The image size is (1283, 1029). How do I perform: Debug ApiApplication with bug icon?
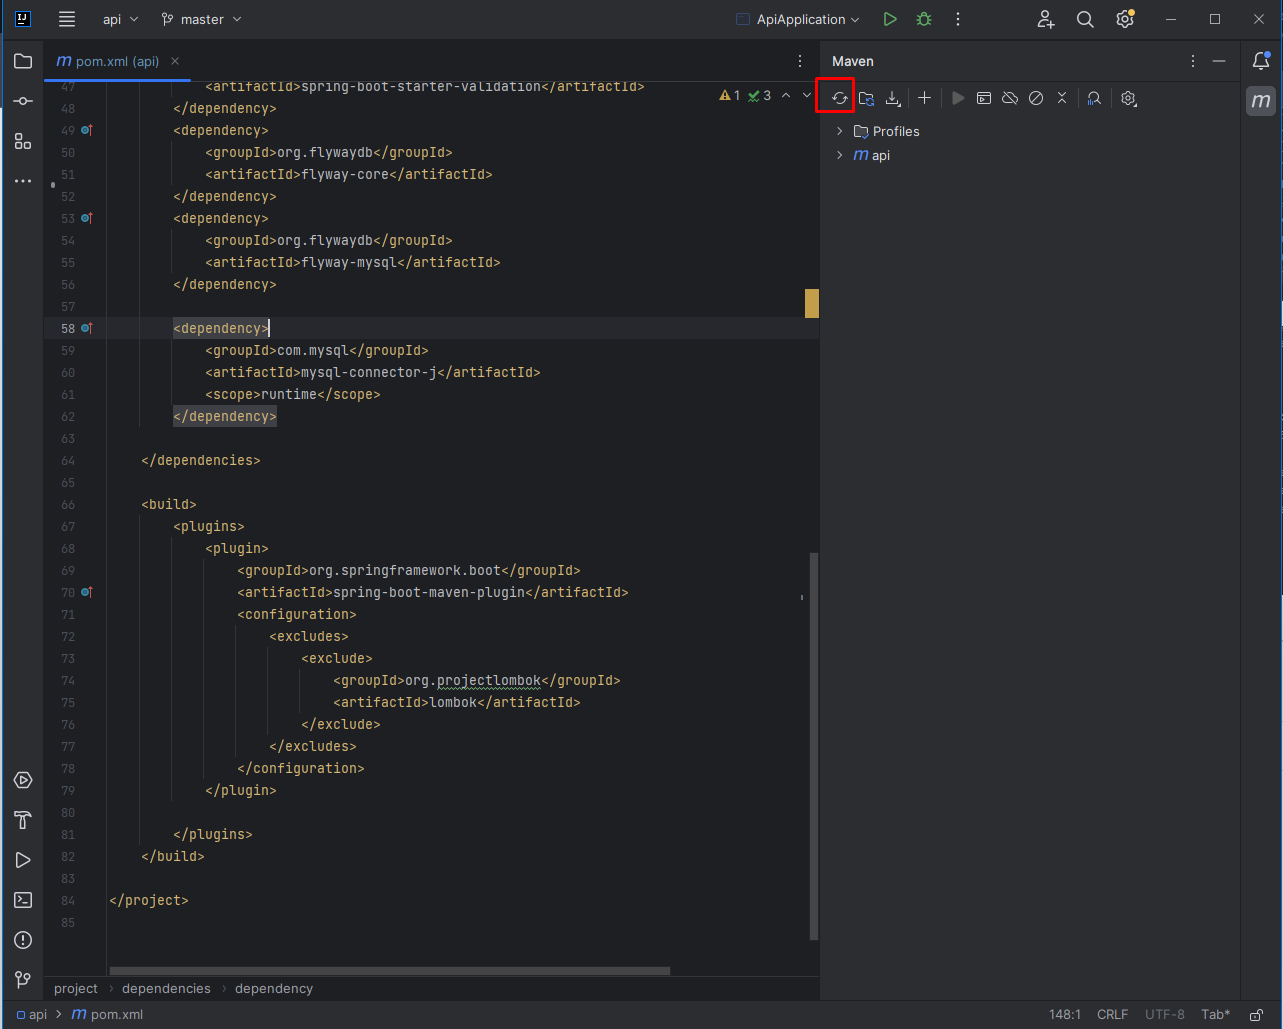coord(924,19)
